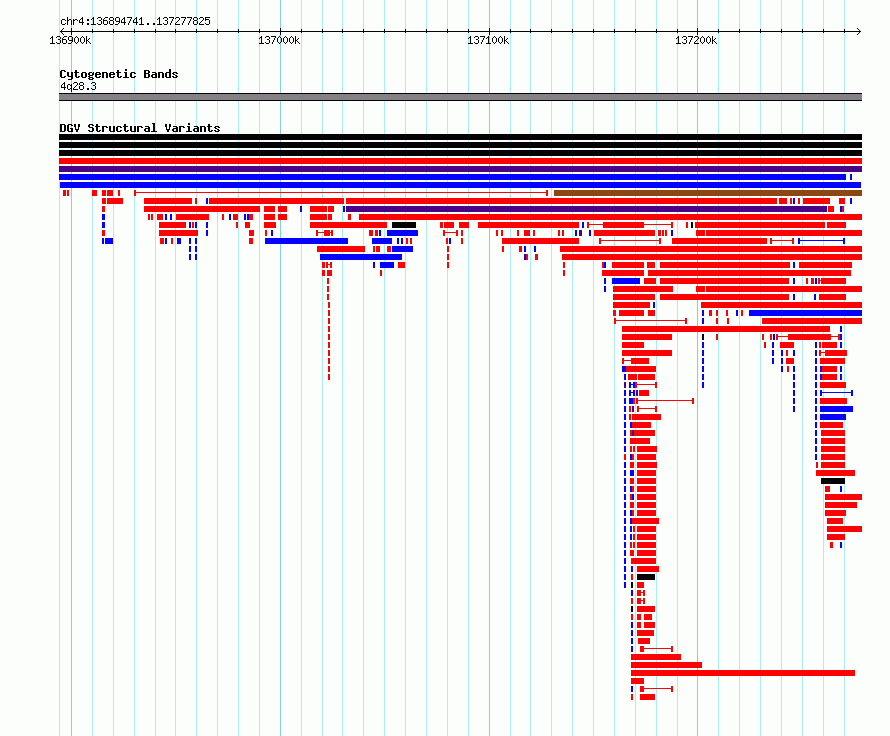The height and width of the screenshot is (736, 890).
Task: Click the full-width red variant bar below black bars
Action: coord(460,161)
